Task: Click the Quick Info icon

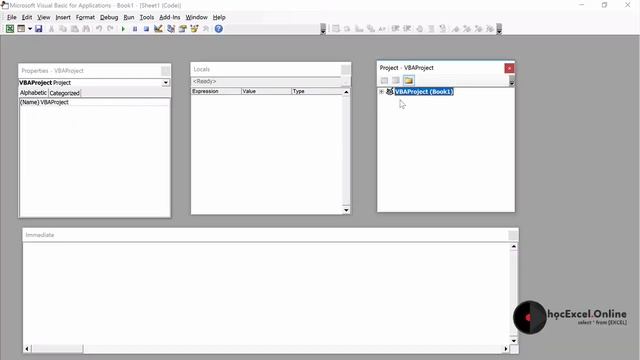Action: point(359,29)
